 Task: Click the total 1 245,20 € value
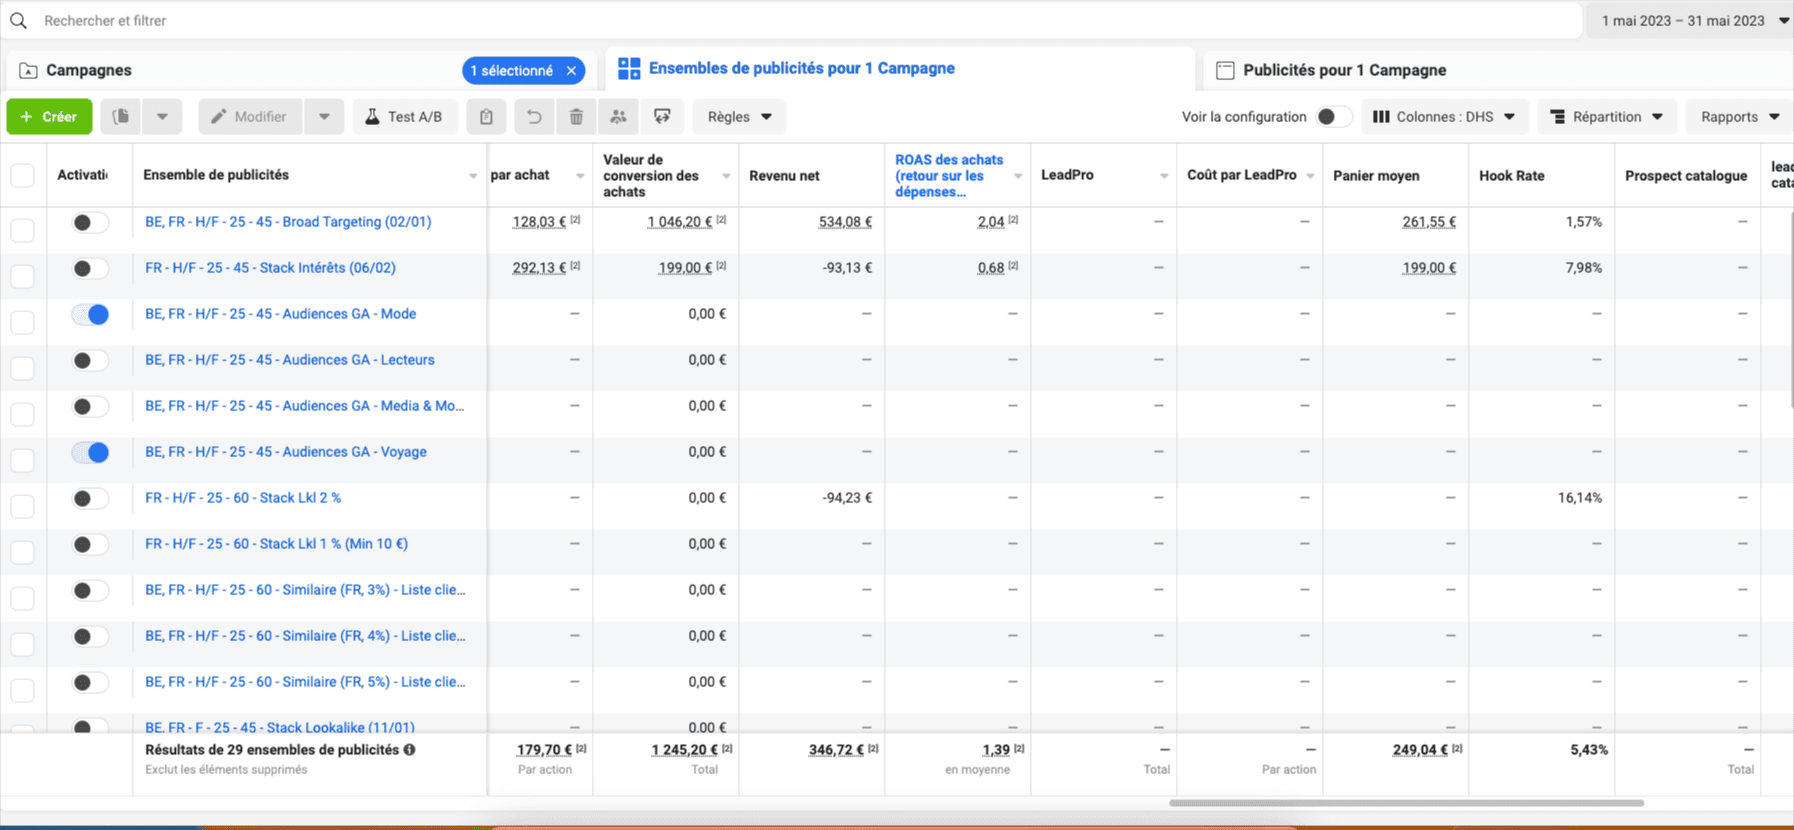click(x=685, y=750)
